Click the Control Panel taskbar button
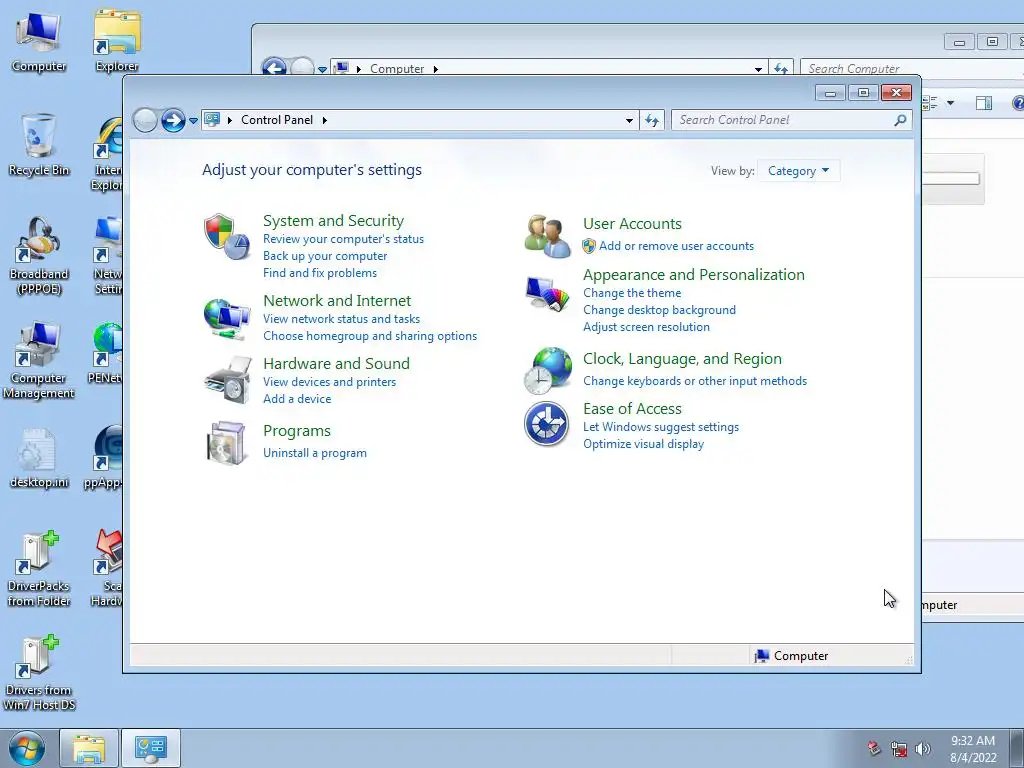The height and width of the screenshot is (768, 1024). (151, 748)
